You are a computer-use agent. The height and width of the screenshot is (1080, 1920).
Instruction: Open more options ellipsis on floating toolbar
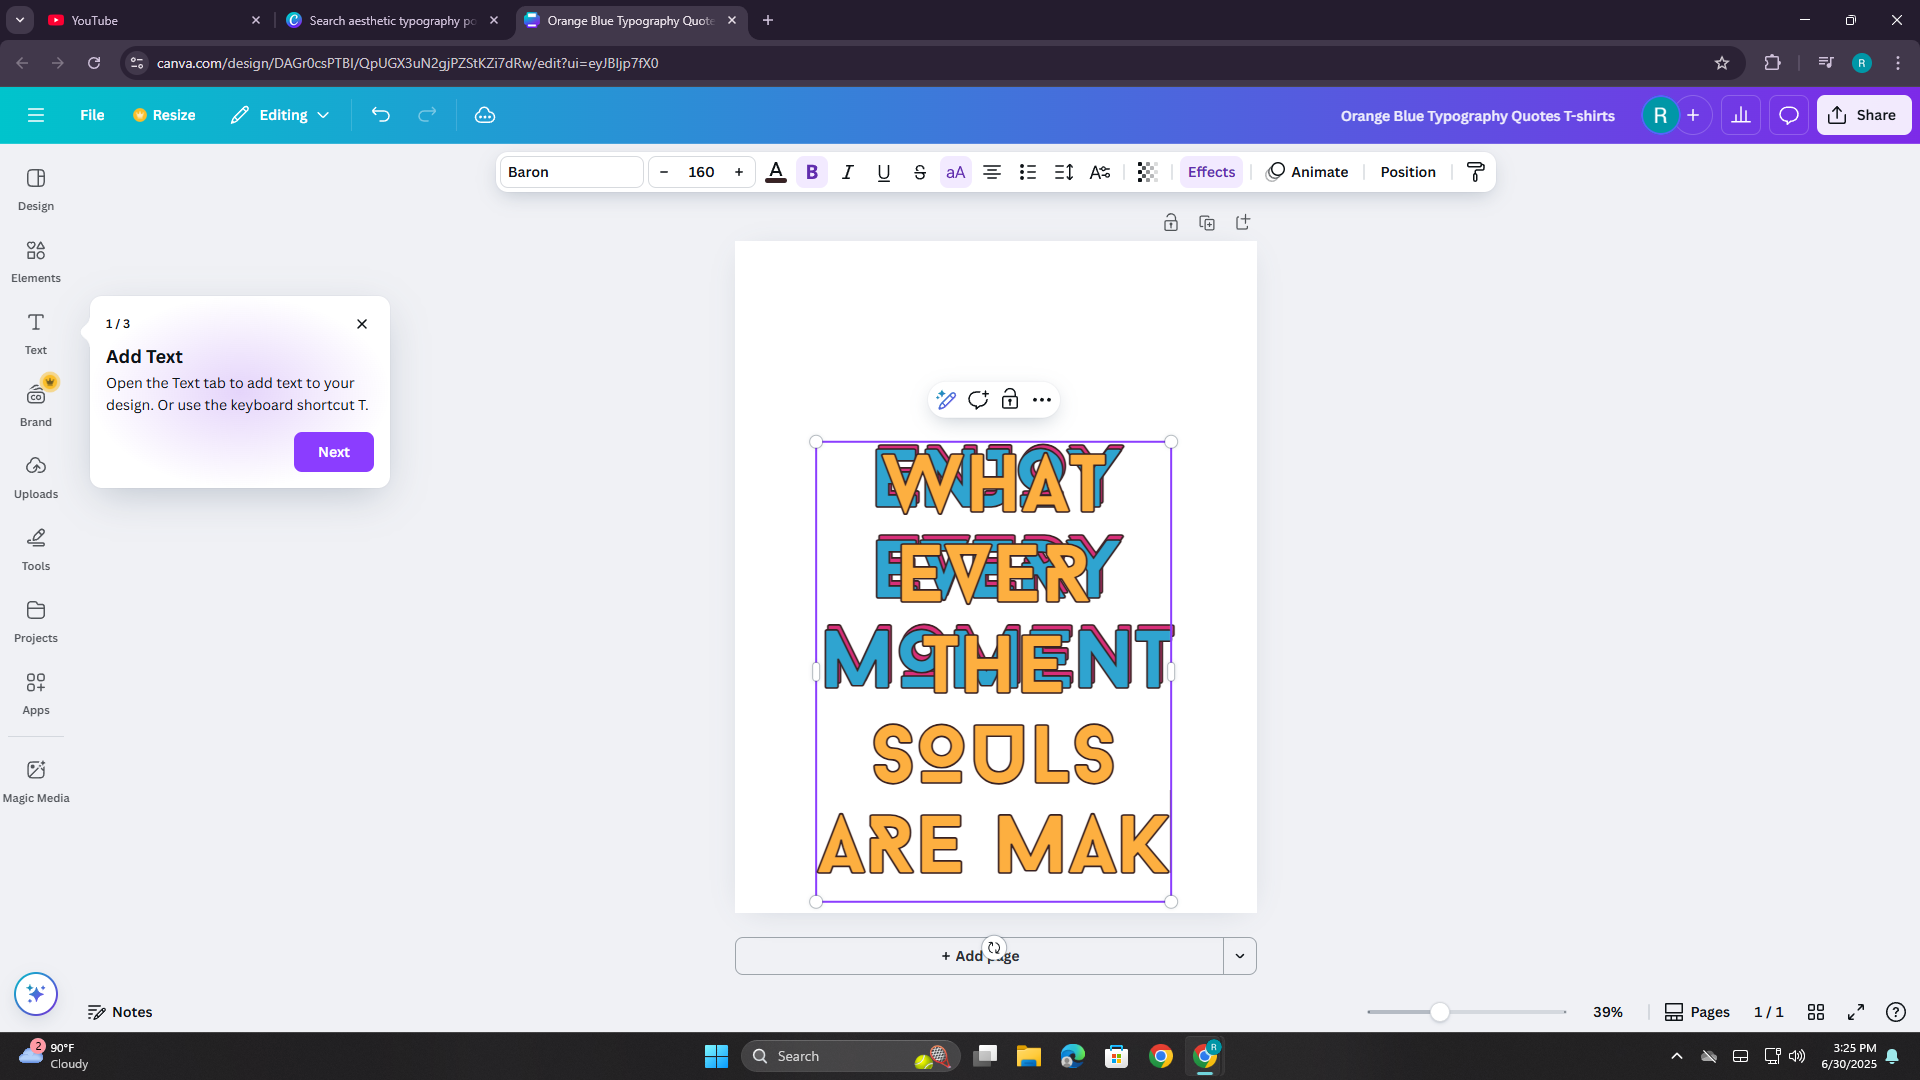1042,400
